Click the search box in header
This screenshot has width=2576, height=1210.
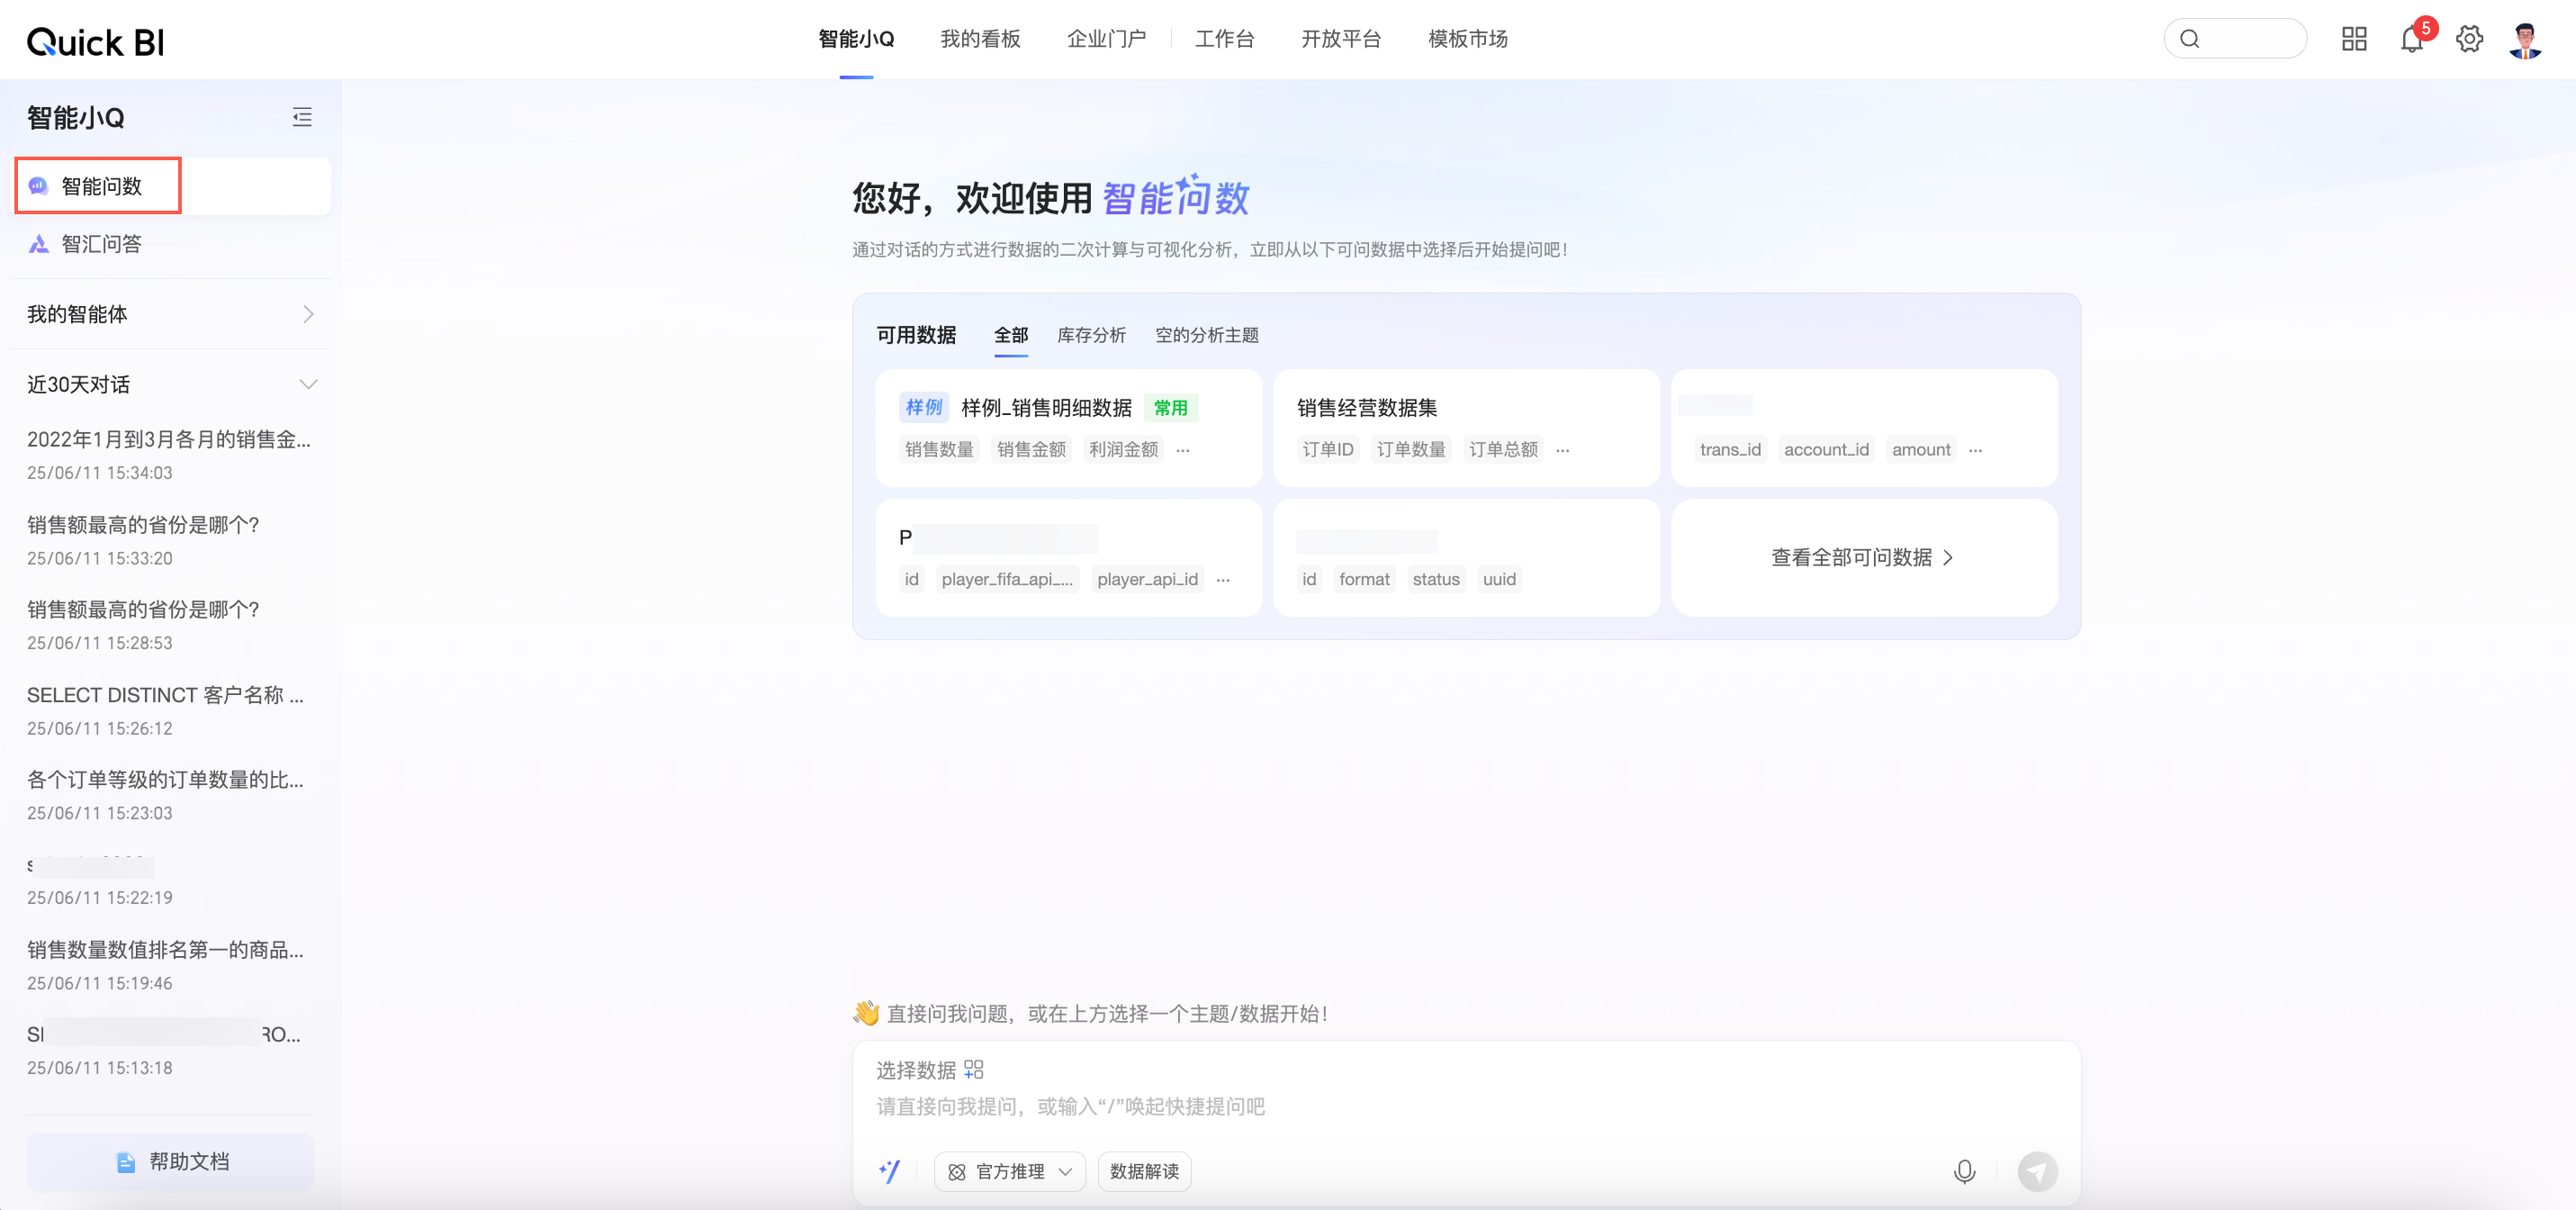coord(2235,39)
